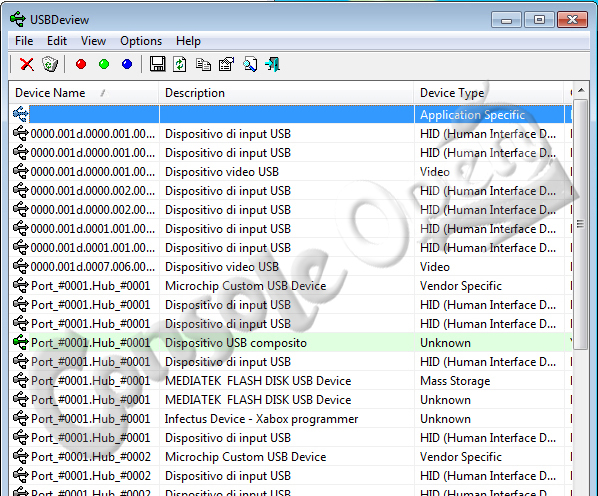Click the green dot enable device icon
The width and height of the screenshot is (598, 496).
coord(104,64)
